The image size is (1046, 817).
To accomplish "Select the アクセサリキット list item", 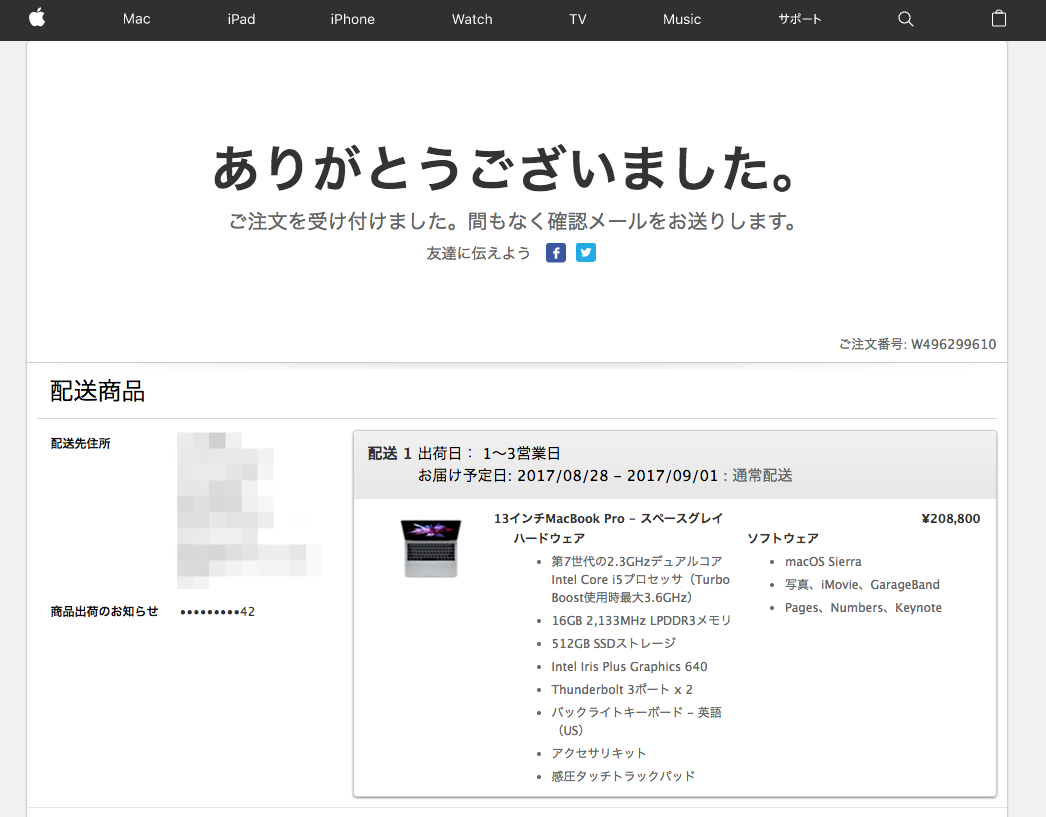I will pyautogui.click(x=598, y=753).
